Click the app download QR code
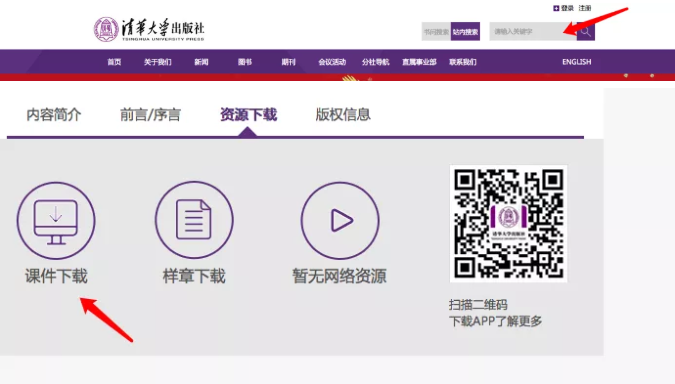 point(508,223)
